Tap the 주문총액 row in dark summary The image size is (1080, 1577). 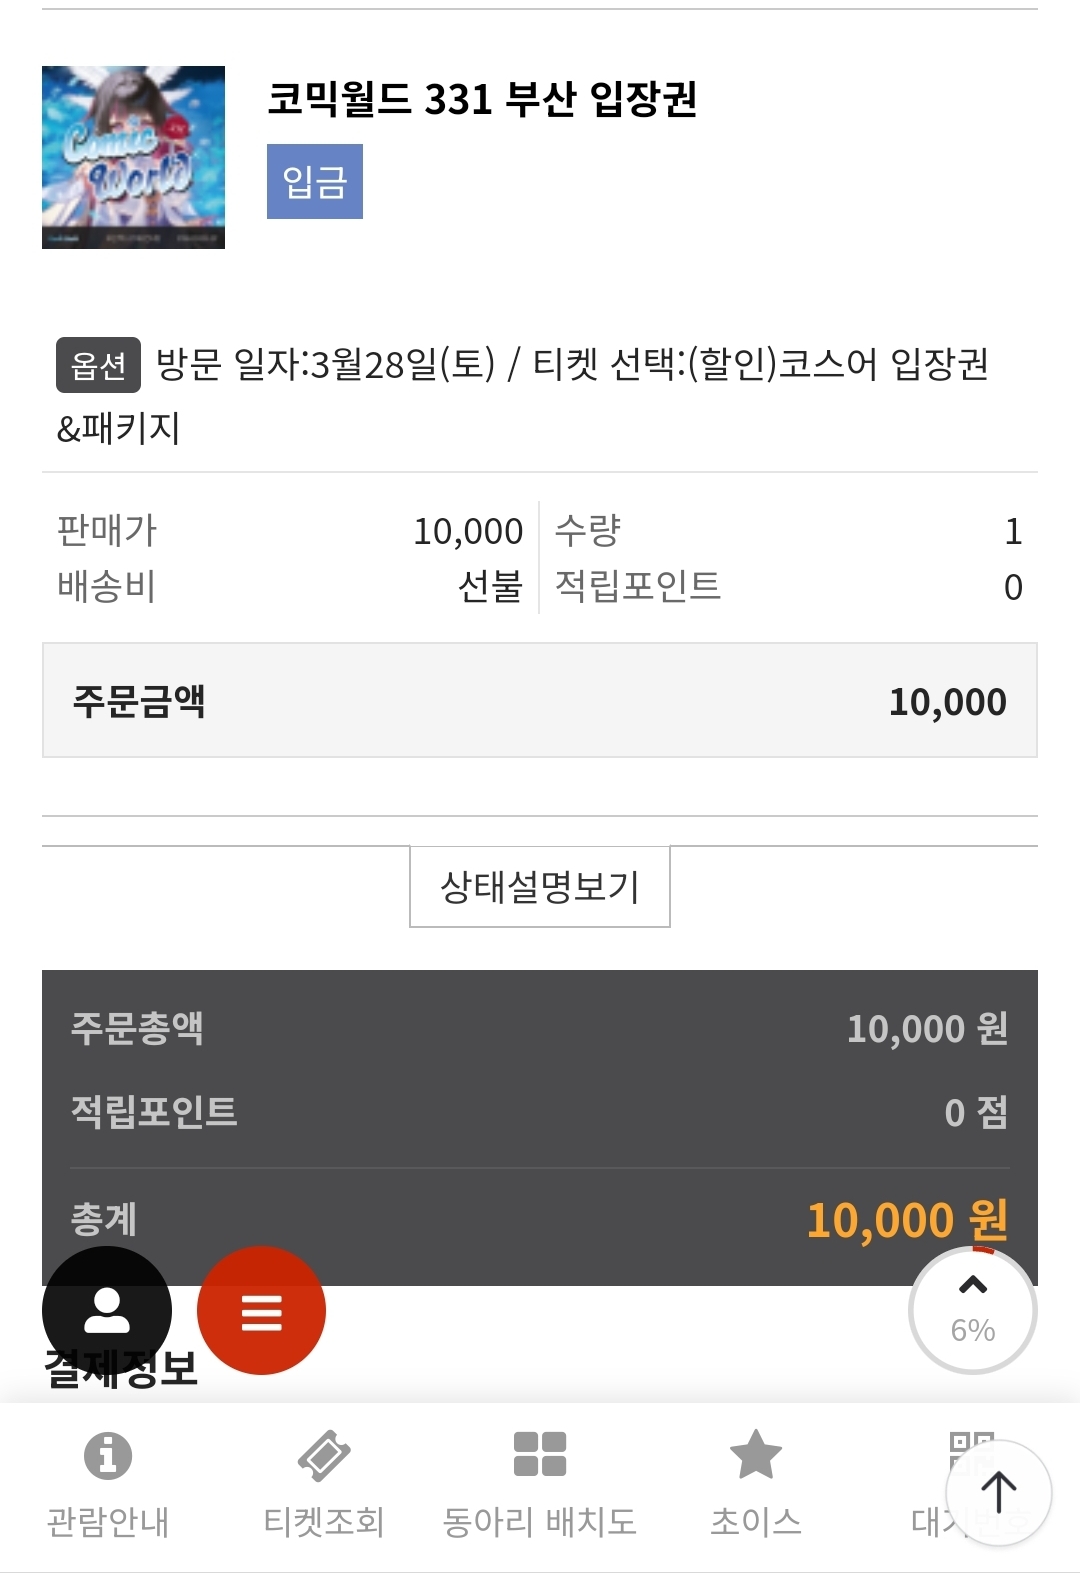coord(539,1029)
